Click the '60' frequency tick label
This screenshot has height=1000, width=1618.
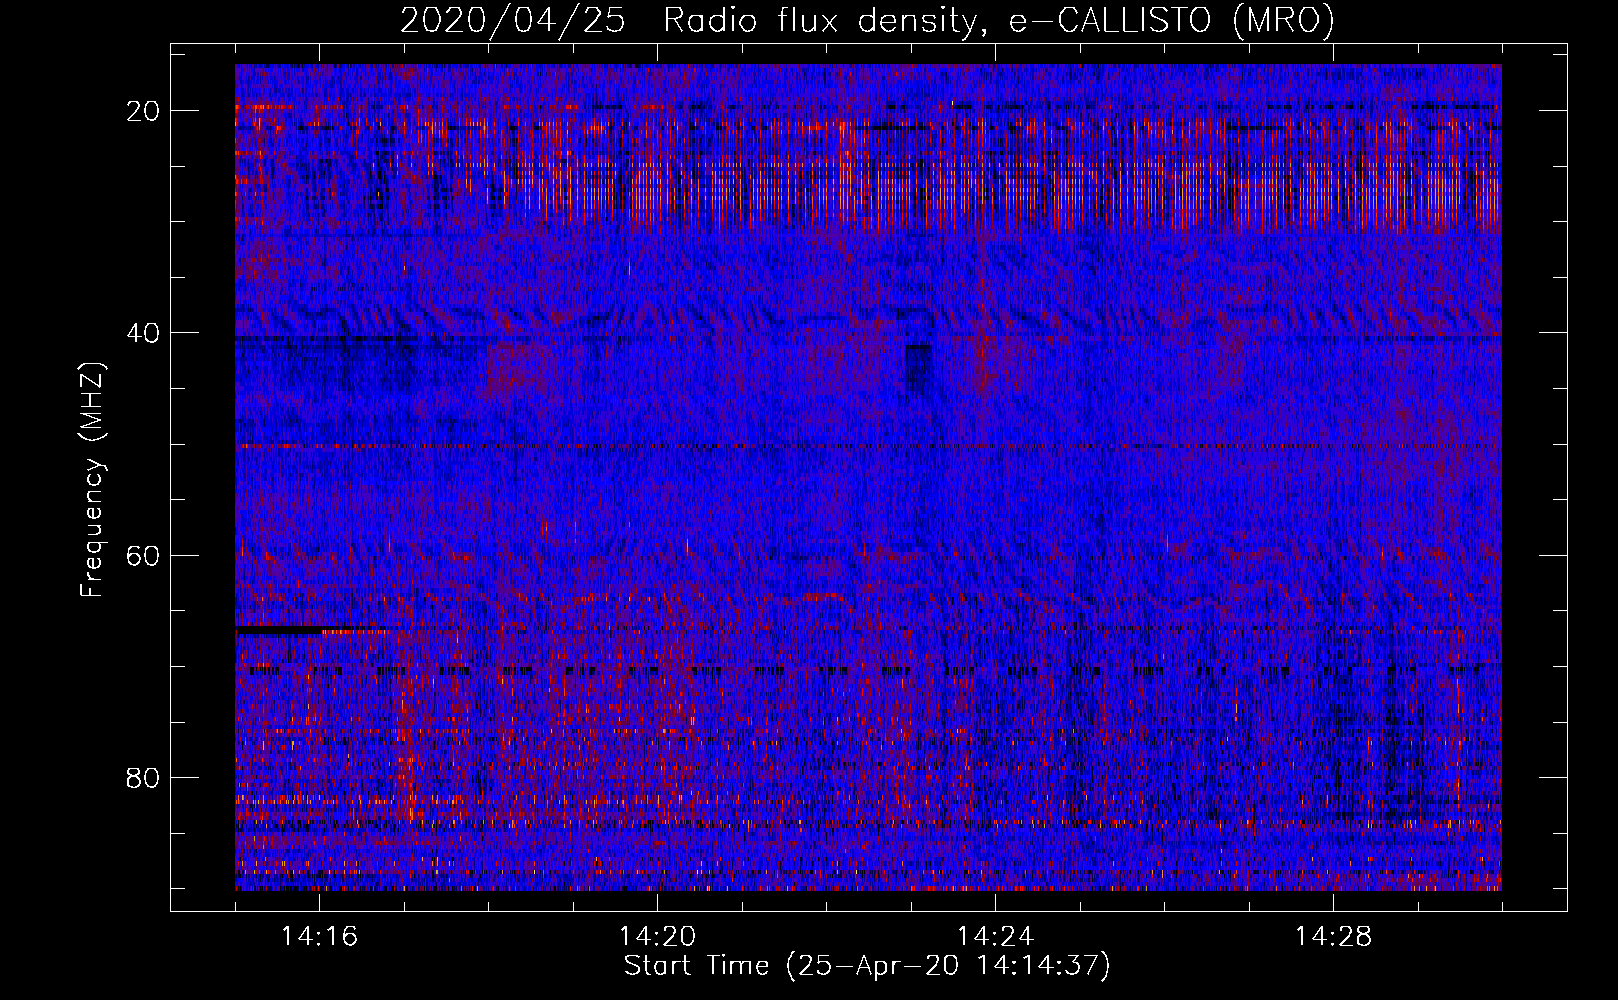tap(144, 555)
